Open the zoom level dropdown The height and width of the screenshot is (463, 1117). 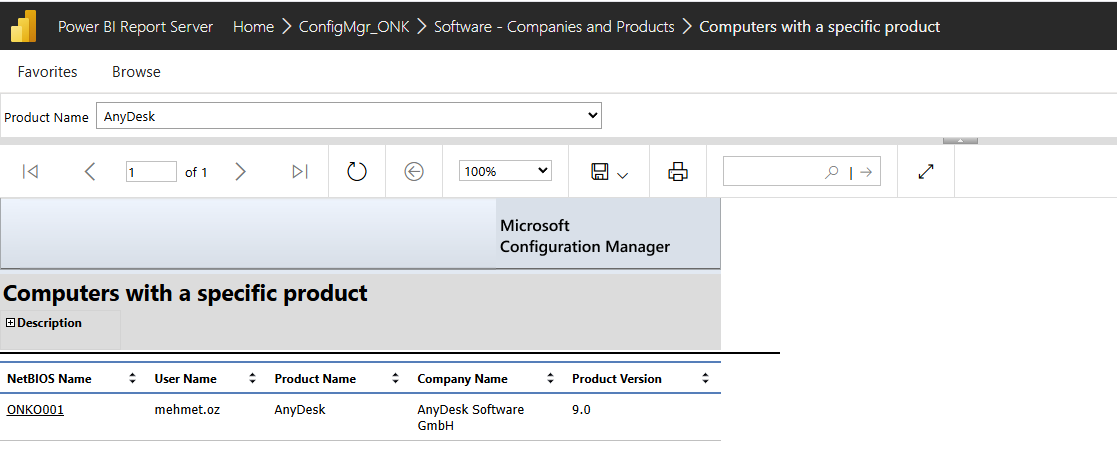click(x=505, y=171)
